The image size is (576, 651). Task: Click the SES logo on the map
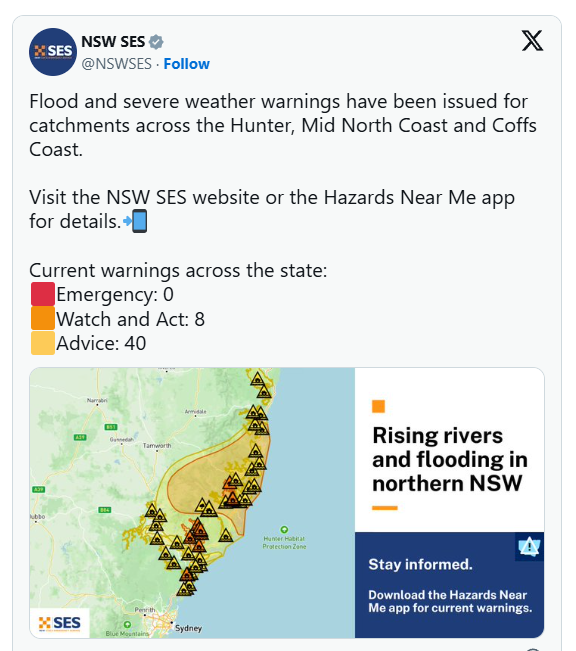click(x=60, y=623)
